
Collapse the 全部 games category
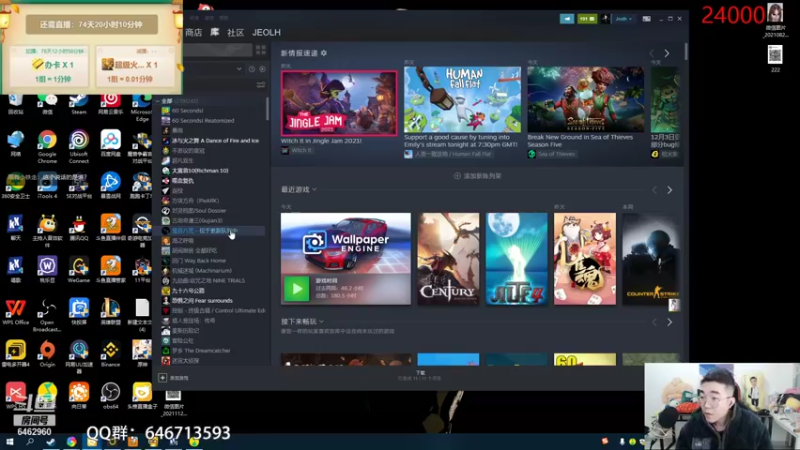click(158, 101)
